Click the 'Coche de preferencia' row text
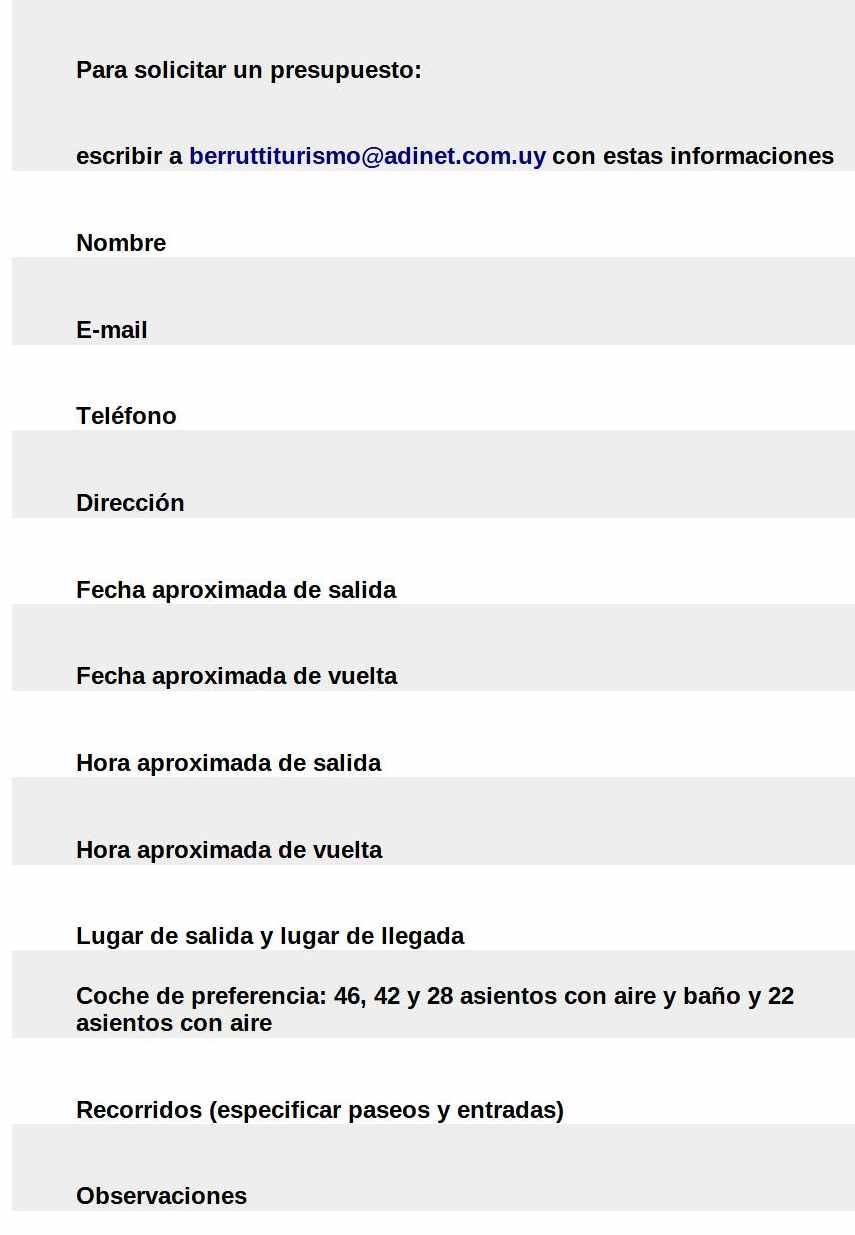The image size is (855, 1235). tap(435, 1009)
